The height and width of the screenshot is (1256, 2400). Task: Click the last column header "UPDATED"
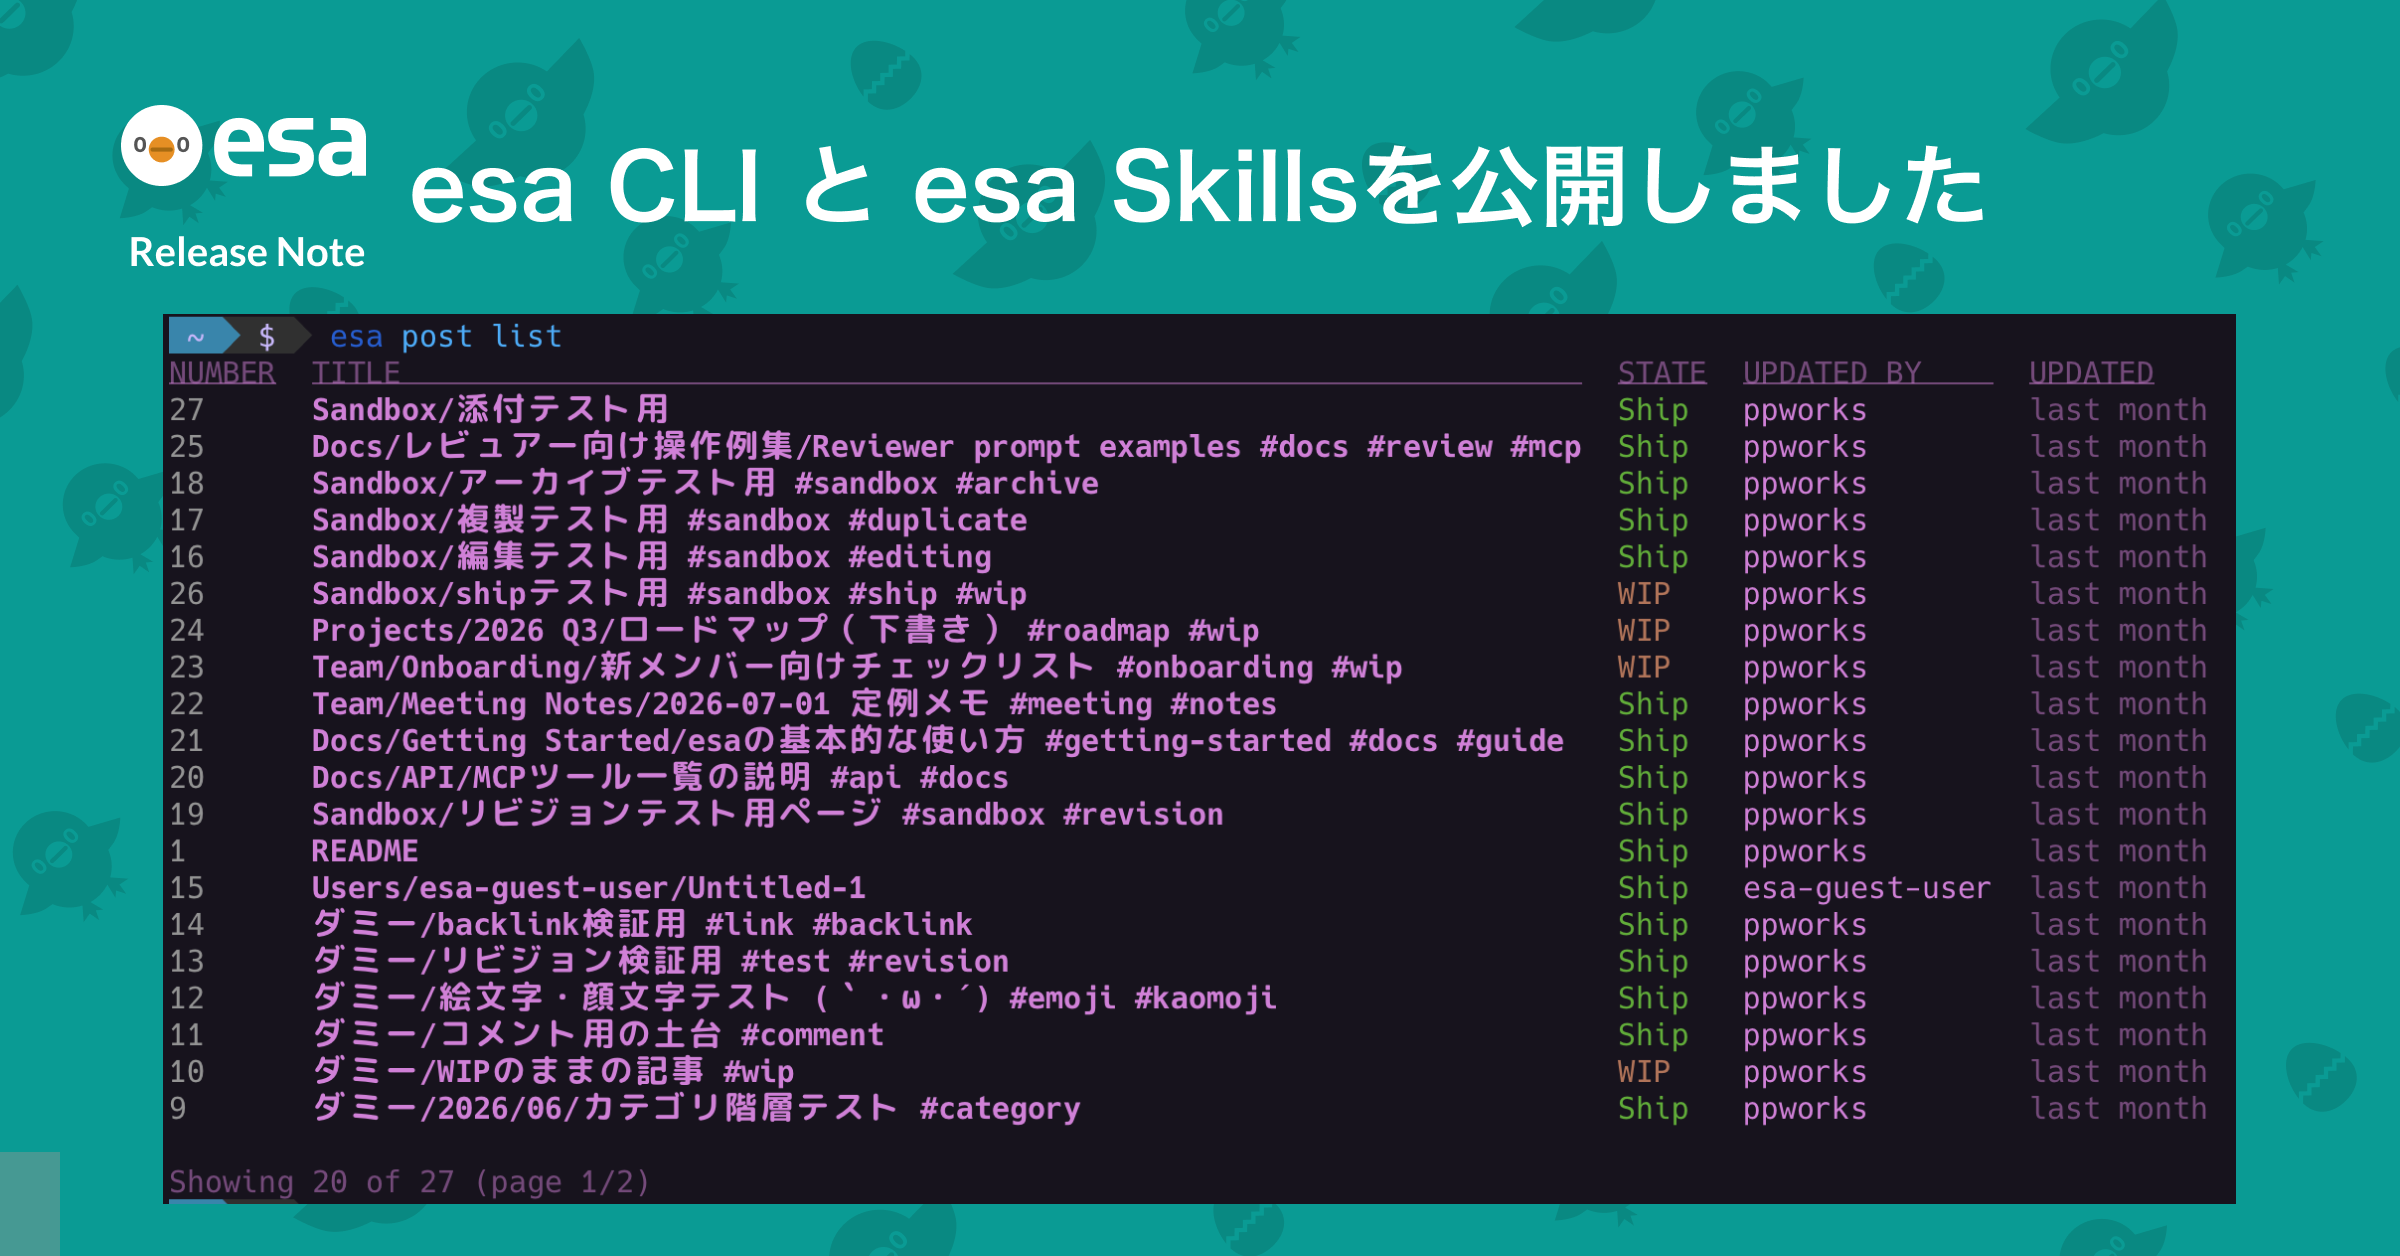coord(2091,373)
